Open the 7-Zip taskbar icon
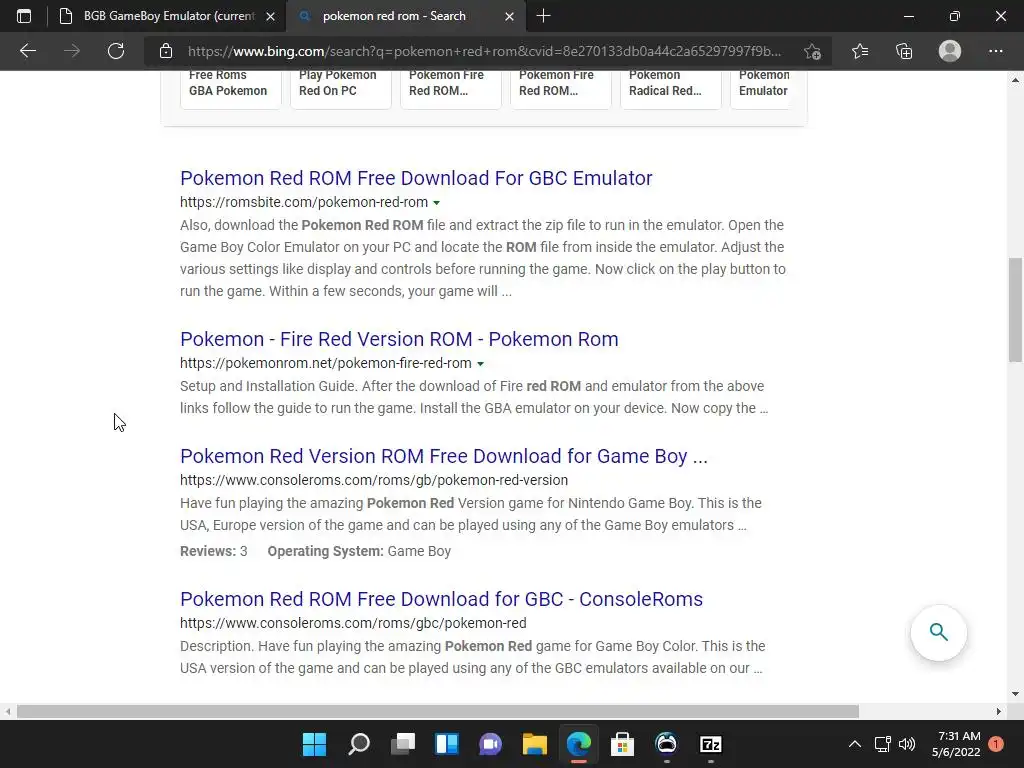 click(x=711, y=744)
